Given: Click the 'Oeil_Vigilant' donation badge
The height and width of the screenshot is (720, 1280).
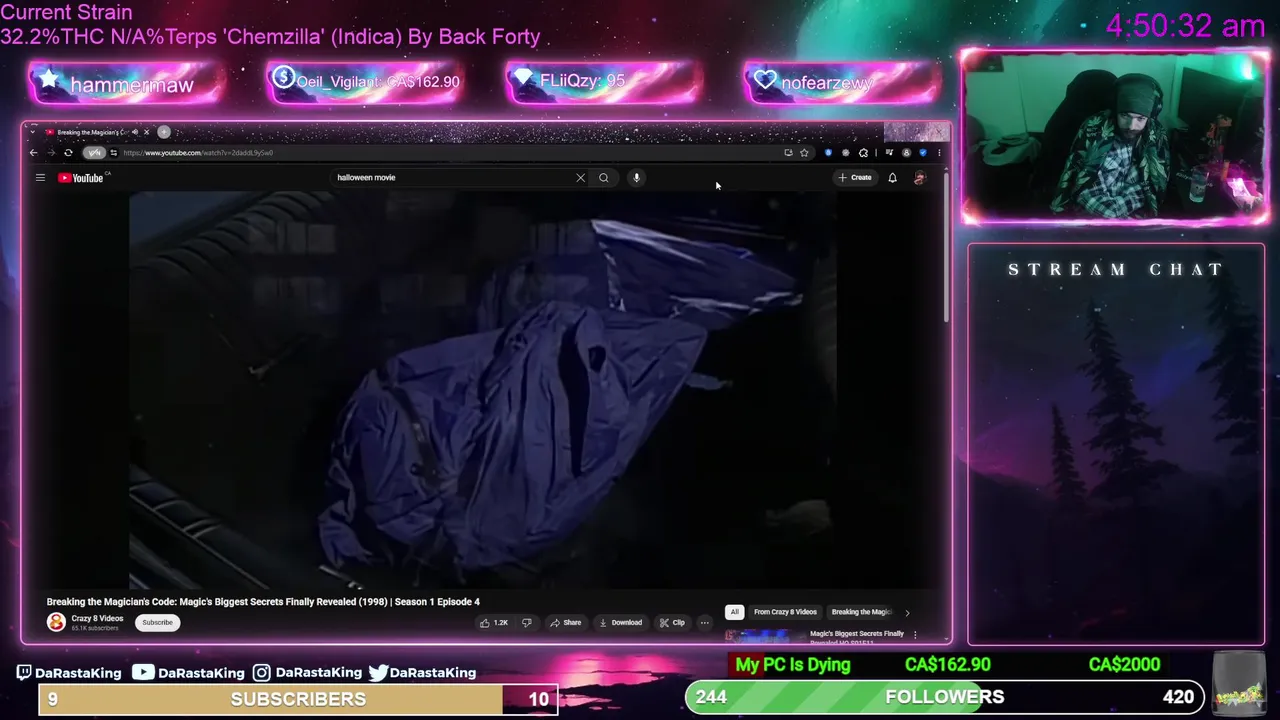Looking at the screenshot, I should coord(365,82).
